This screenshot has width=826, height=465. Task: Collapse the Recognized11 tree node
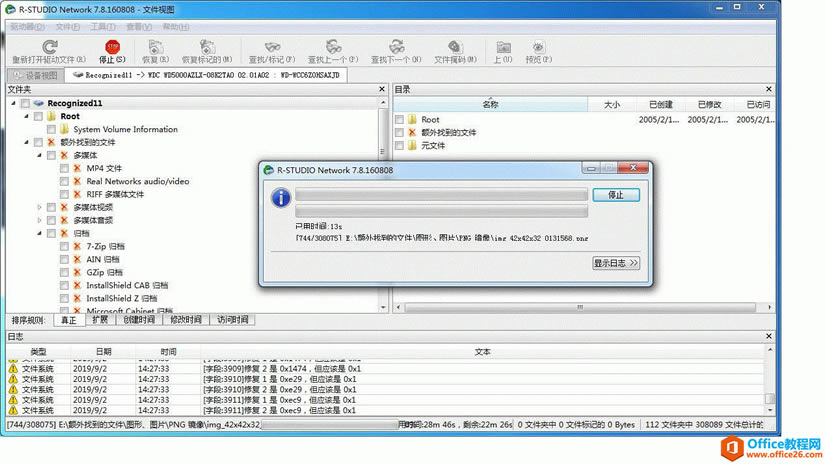pos(14,103)
